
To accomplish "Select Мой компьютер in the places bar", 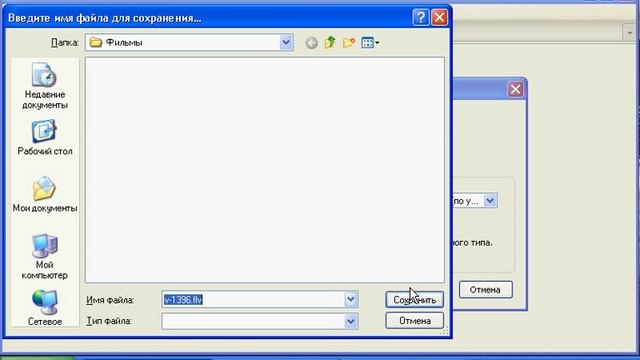I will click(x=44, y=257).
